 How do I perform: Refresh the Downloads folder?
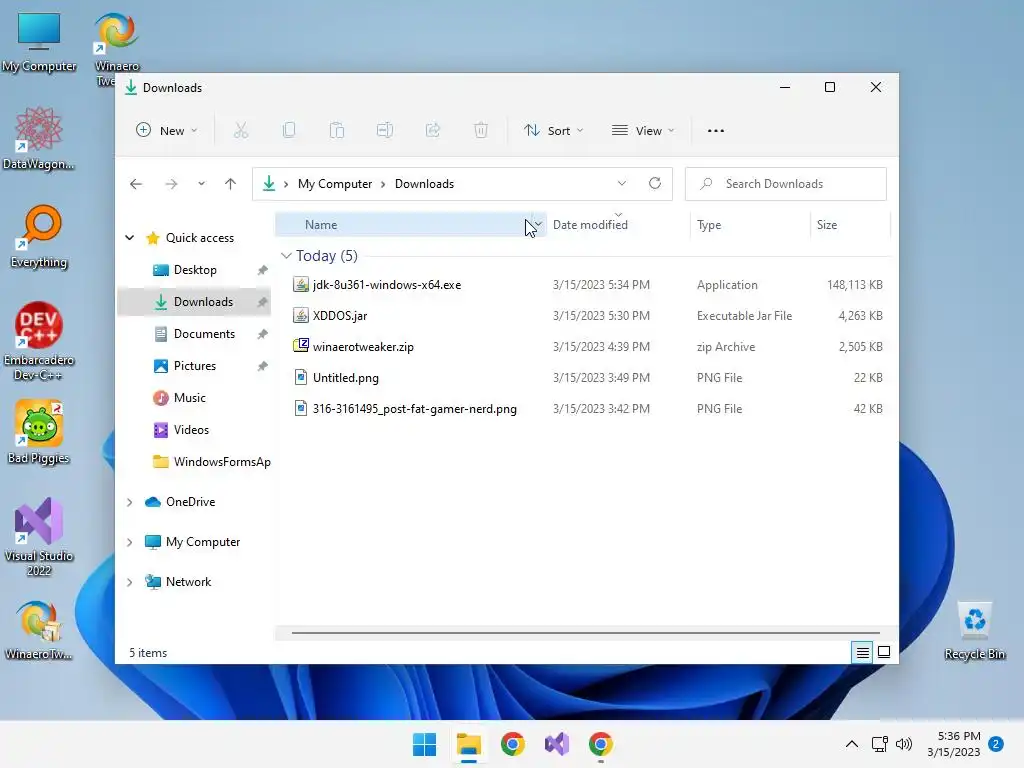pyautogui.click(x=655, y=184)
